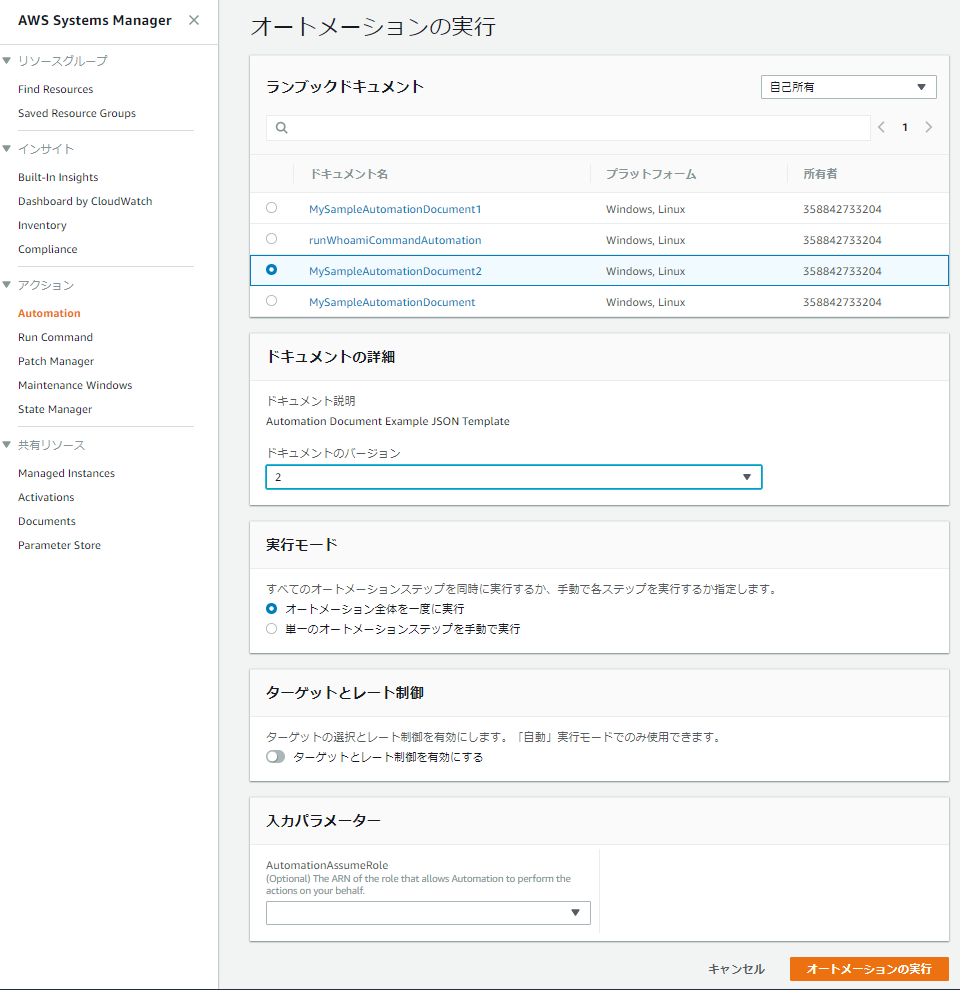Click the キャンセル button
Viewport: 960px width, 990px height.
point(736,969)
